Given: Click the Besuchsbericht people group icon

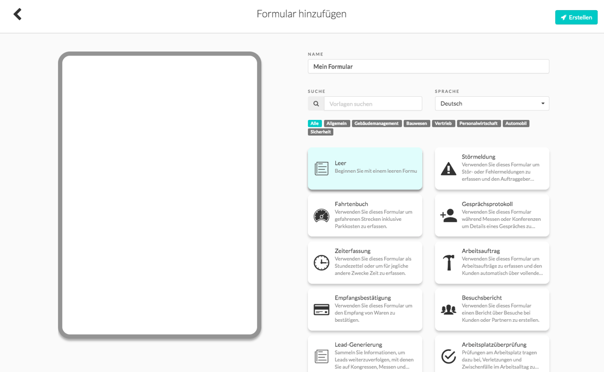Looking at the screenshot, I should [x=448, y=310].
